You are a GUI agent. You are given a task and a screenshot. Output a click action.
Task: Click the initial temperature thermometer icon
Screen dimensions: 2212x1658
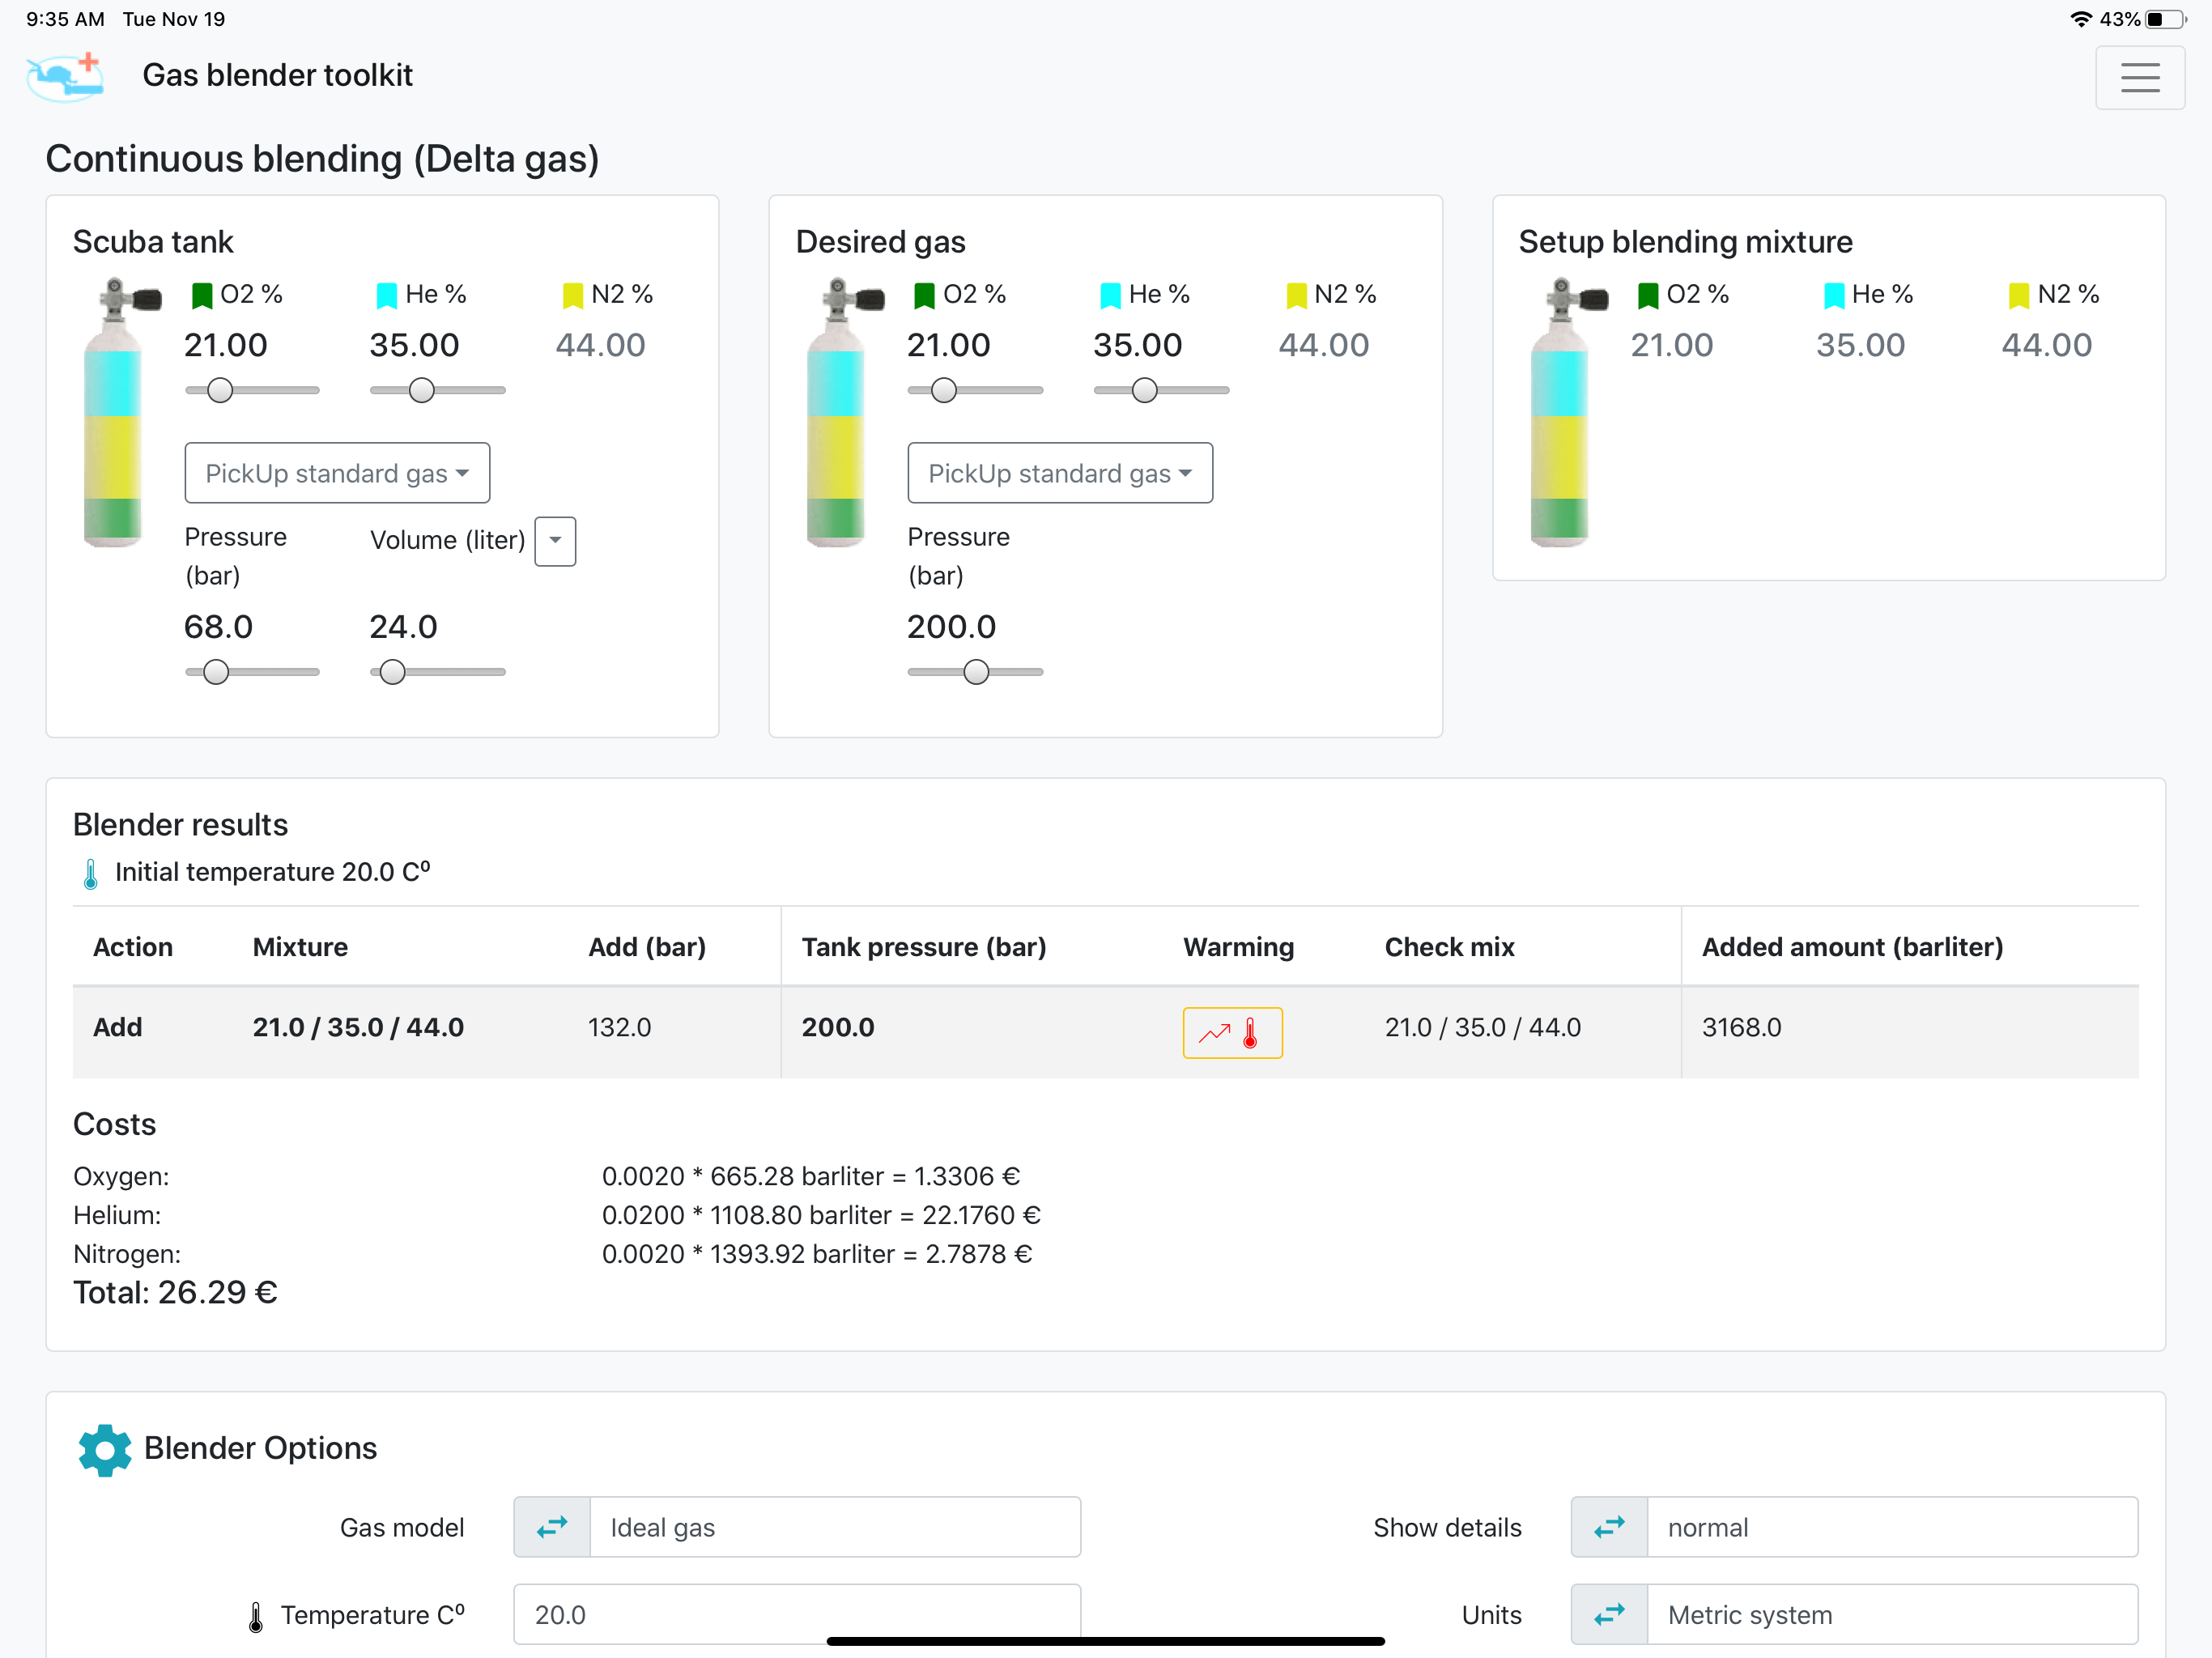click(90, 874)
